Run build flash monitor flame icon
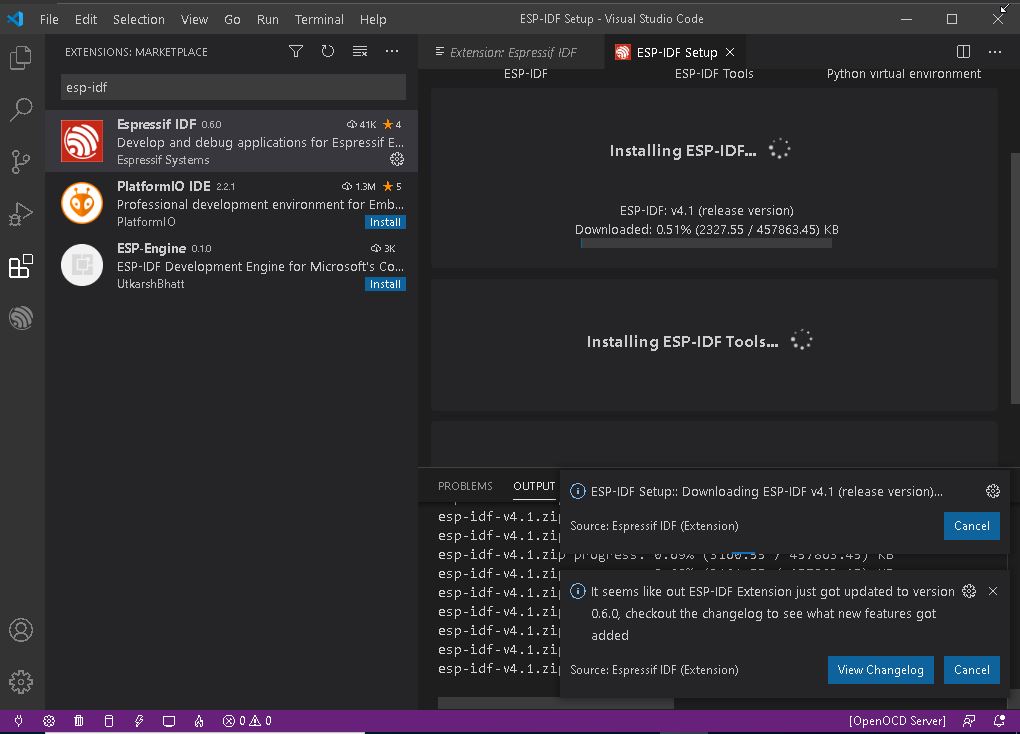This screenshot has height=734, width=1020. [x=199, y=720]
